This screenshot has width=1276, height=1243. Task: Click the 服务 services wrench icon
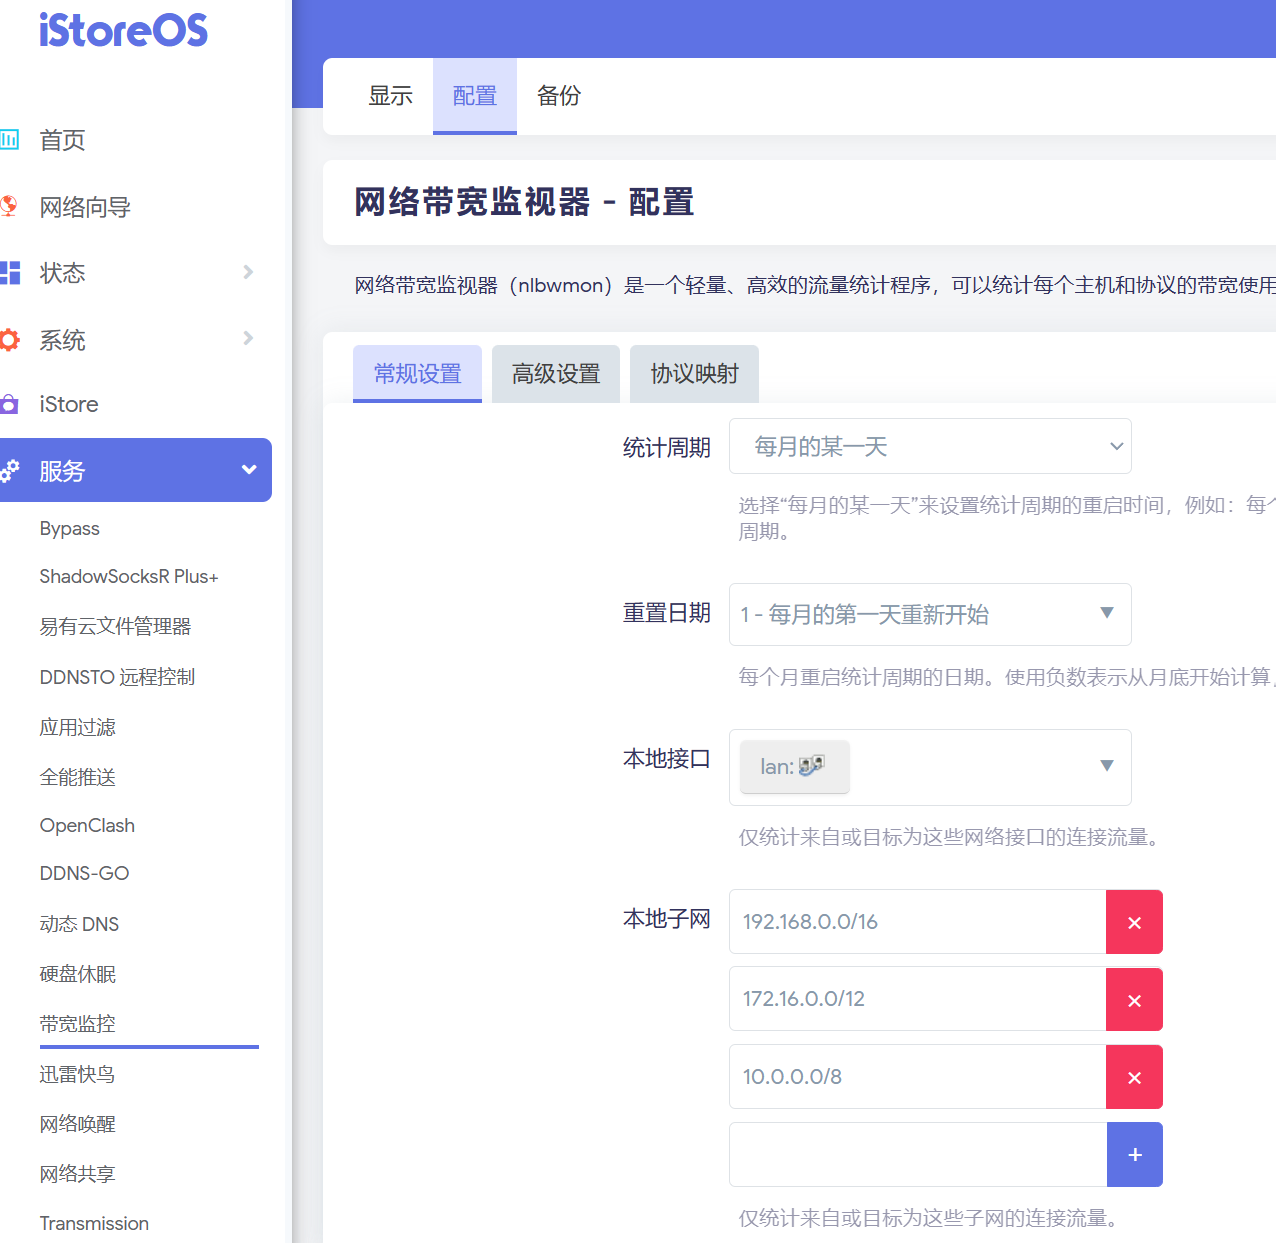tap(12, 470)
